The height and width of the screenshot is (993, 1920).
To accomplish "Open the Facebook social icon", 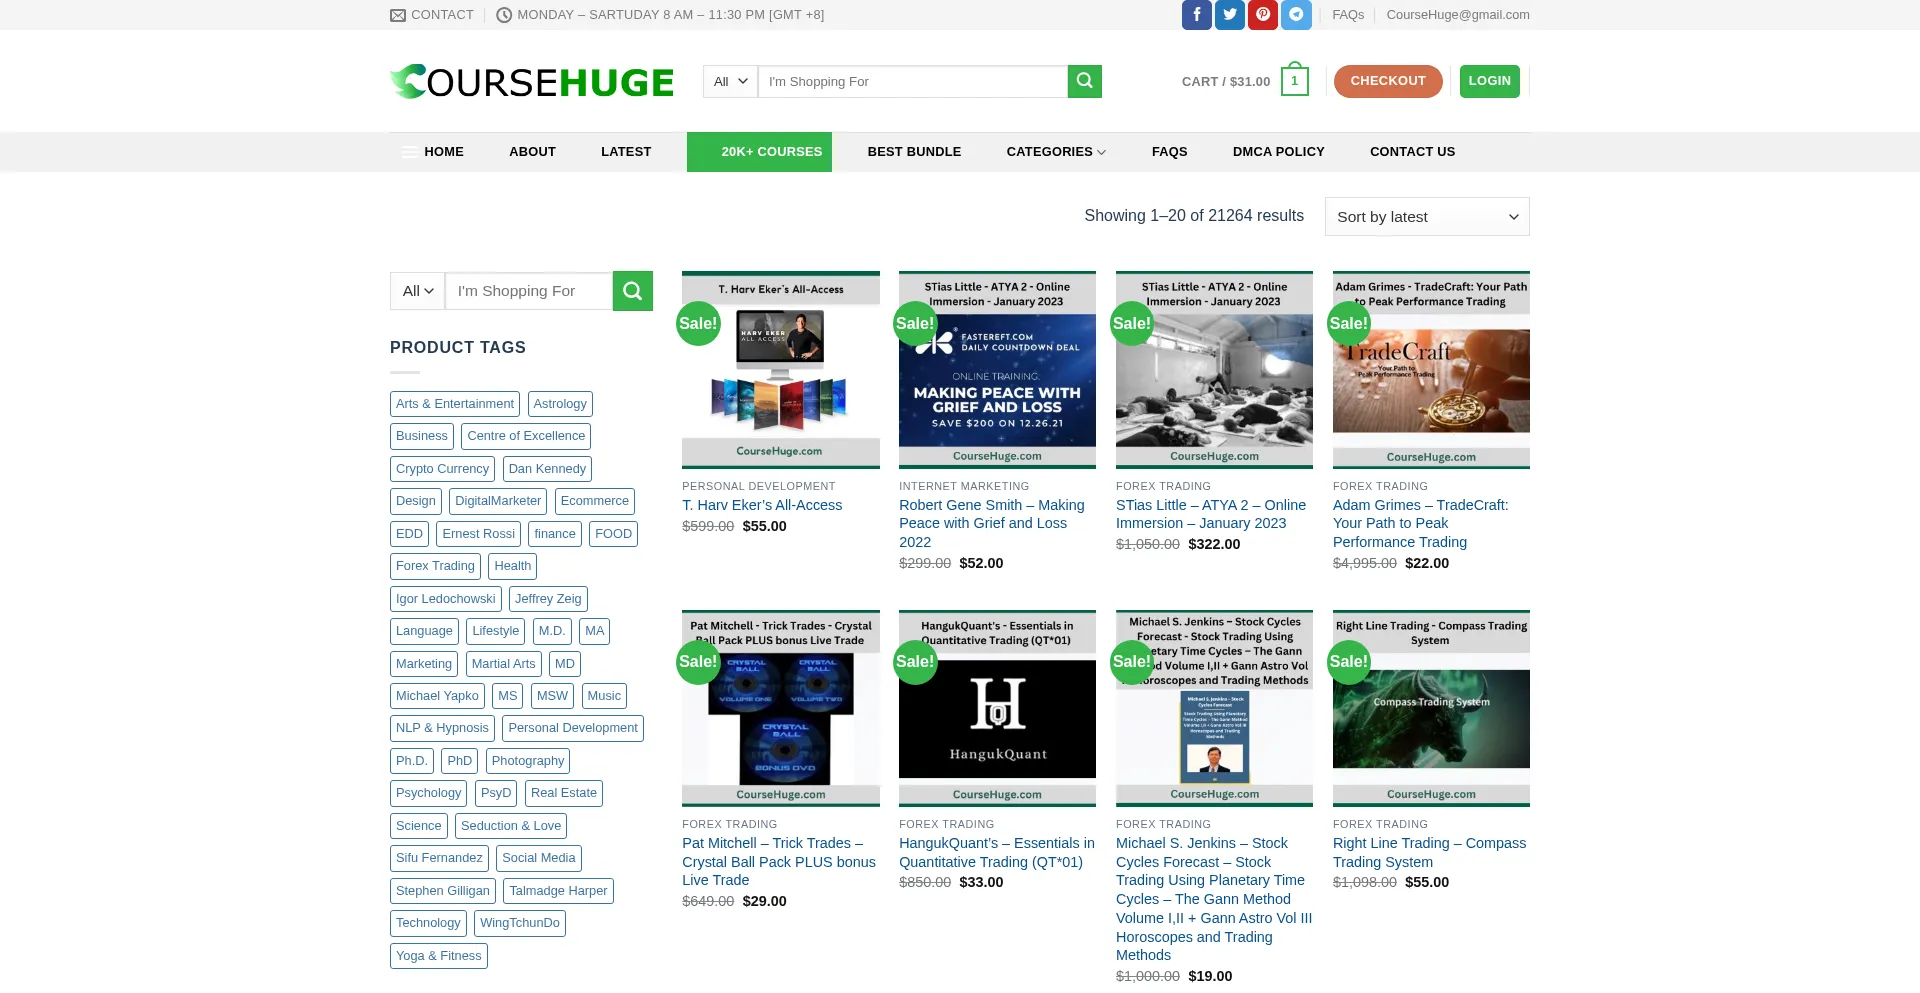I will [x=1196, y=15].
